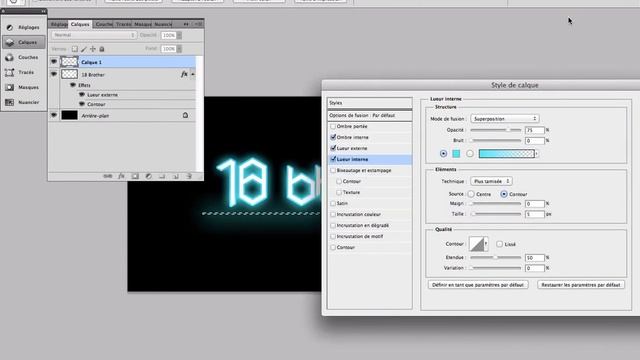Open Mode de fusion Superposition dropdown
This screenshot has height=360, width=640.
505,119
